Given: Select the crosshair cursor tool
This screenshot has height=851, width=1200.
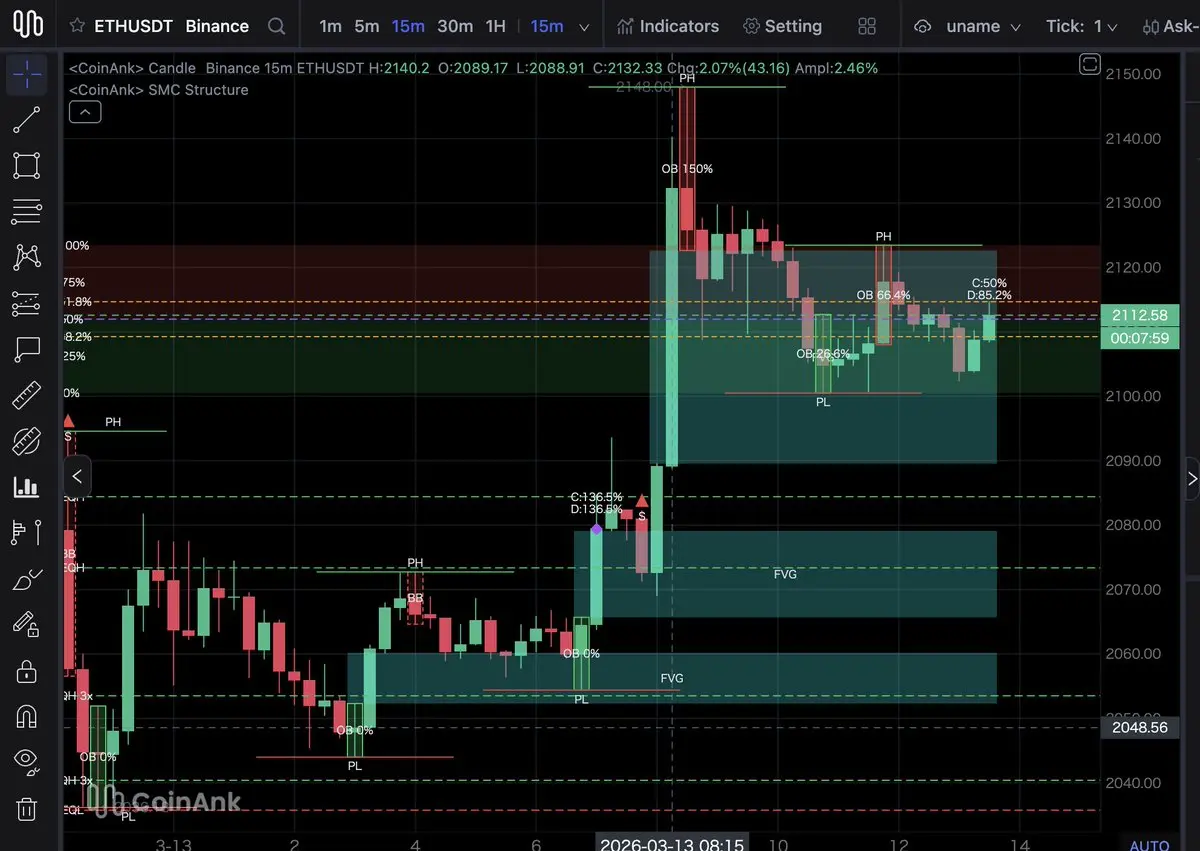Looking at the screenshot, I should pos(27,72).
